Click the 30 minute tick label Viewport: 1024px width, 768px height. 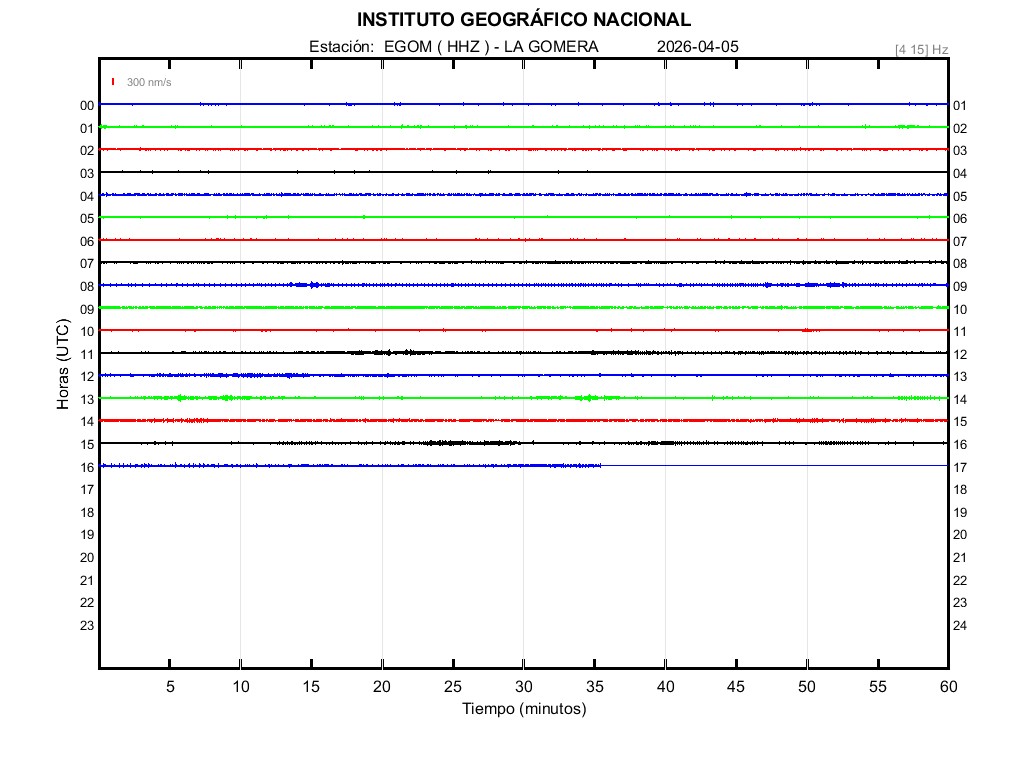pyautogui.click(x=524, y=686)
